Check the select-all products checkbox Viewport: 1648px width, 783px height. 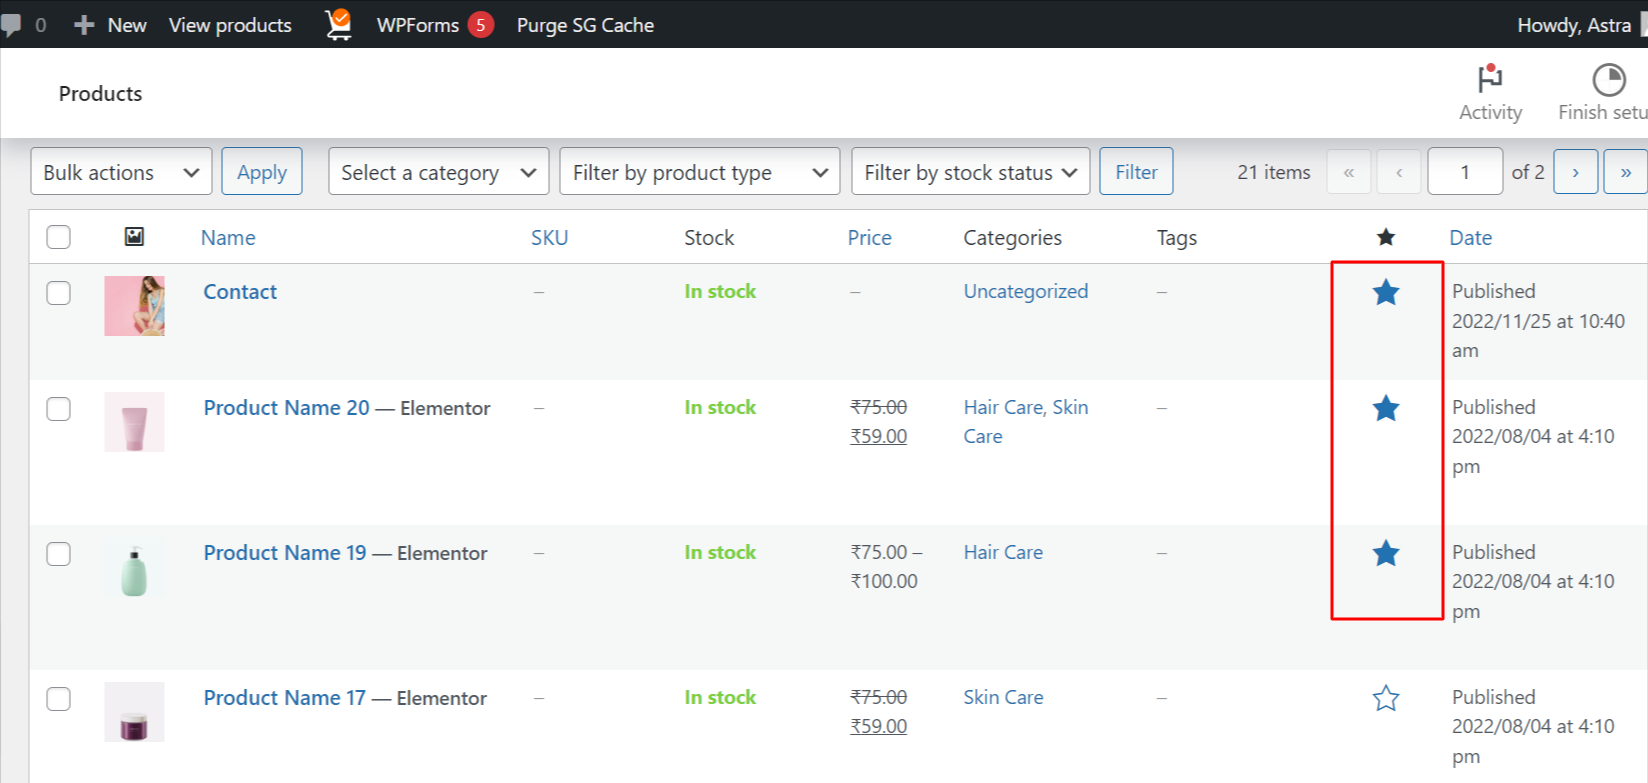coord(59,237)
